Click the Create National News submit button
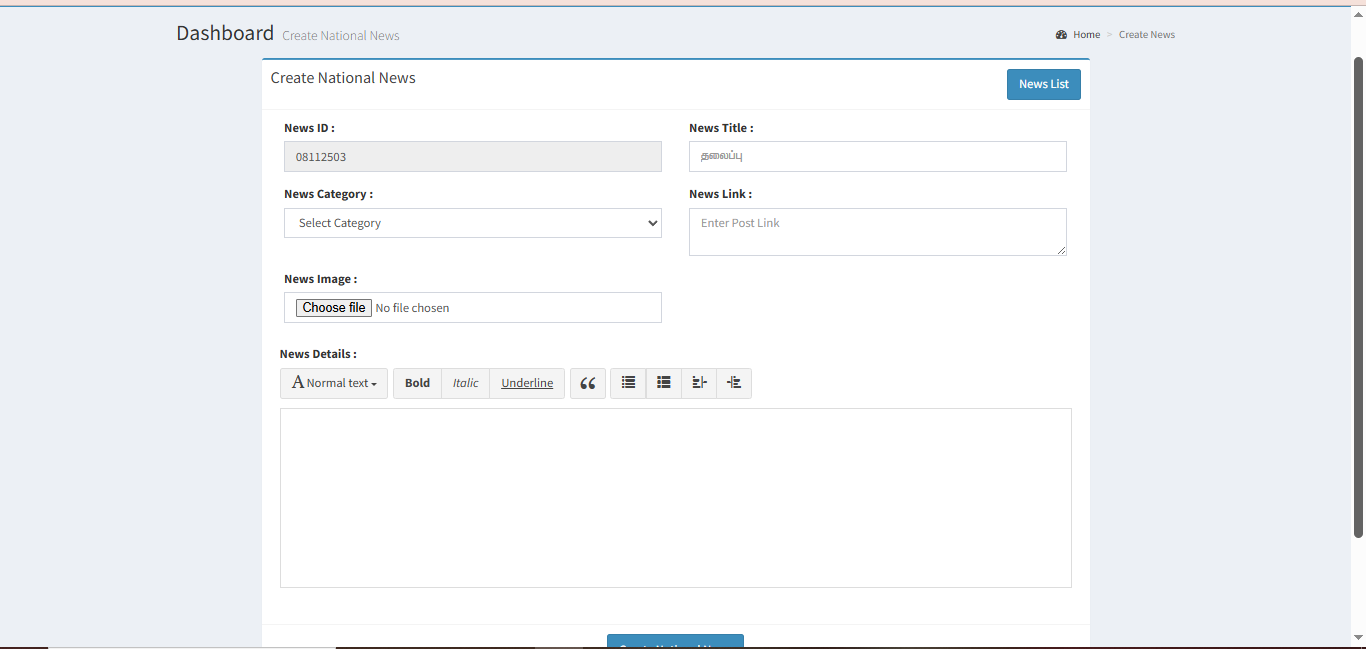 click(x=675, y=642)
